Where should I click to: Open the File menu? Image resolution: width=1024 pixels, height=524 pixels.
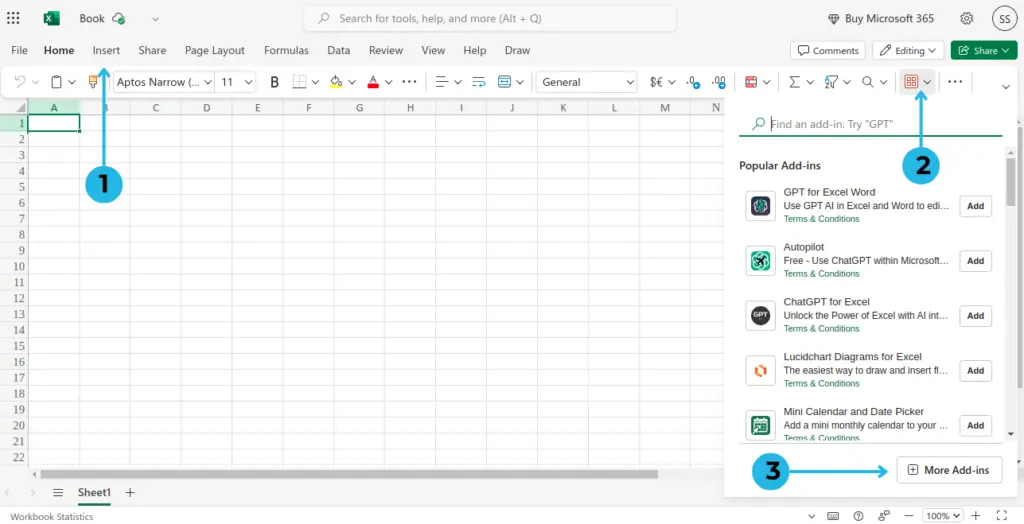click(20, 50)
